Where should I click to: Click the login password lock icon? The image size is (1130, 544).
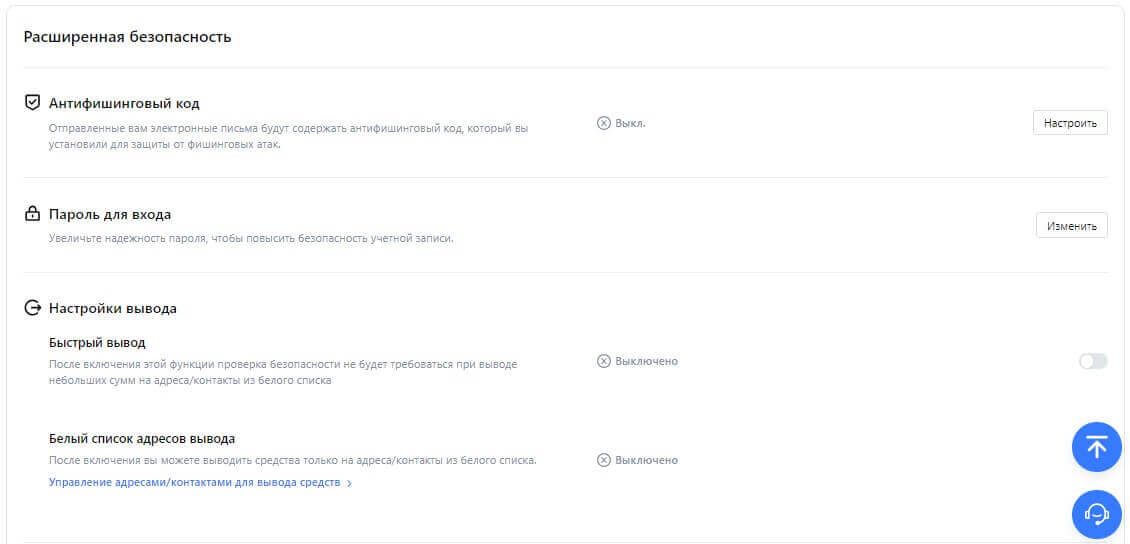[32, 214]
